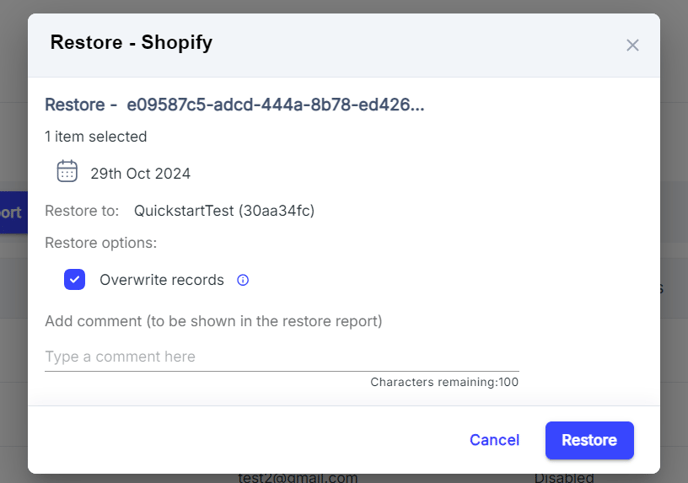
Task: Select the QuickstartTest (30aa34fc) destination
Action: click(224, 211)
